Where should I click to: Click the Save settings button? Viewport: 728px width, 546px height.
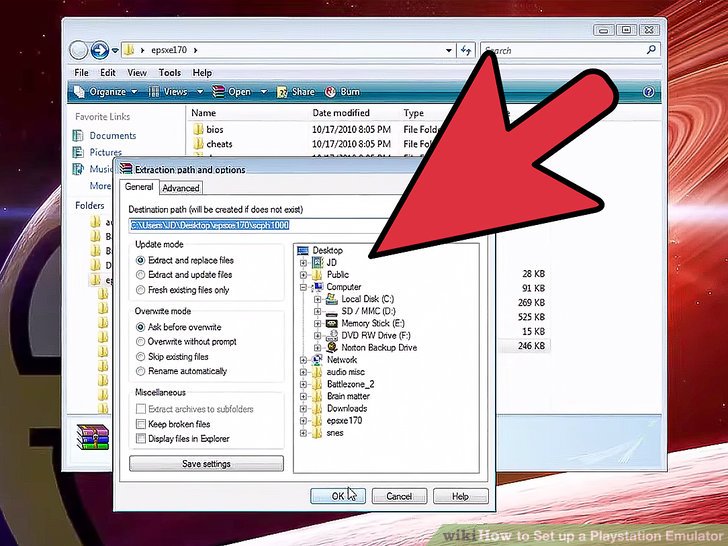click(x=206, y=464)
